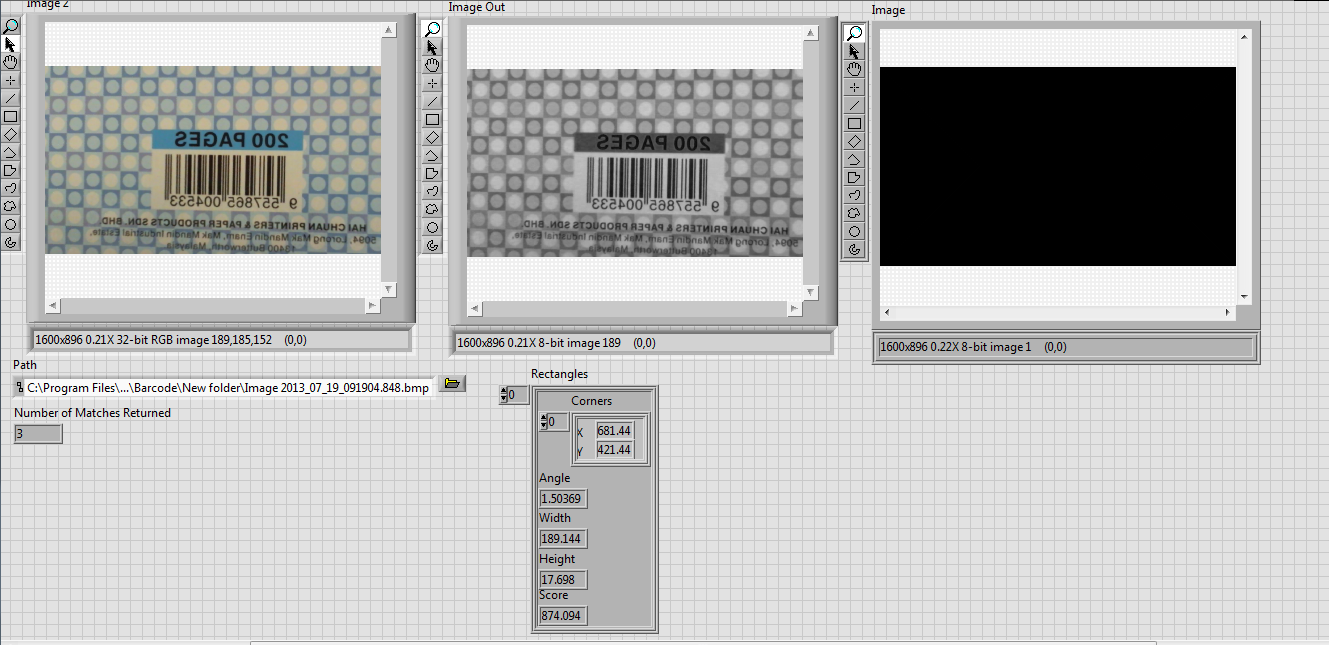Select the Selection arrow tool in Image 2 palette
The width and height of the screenshot is (1329, 645).
tap(11, 44)
